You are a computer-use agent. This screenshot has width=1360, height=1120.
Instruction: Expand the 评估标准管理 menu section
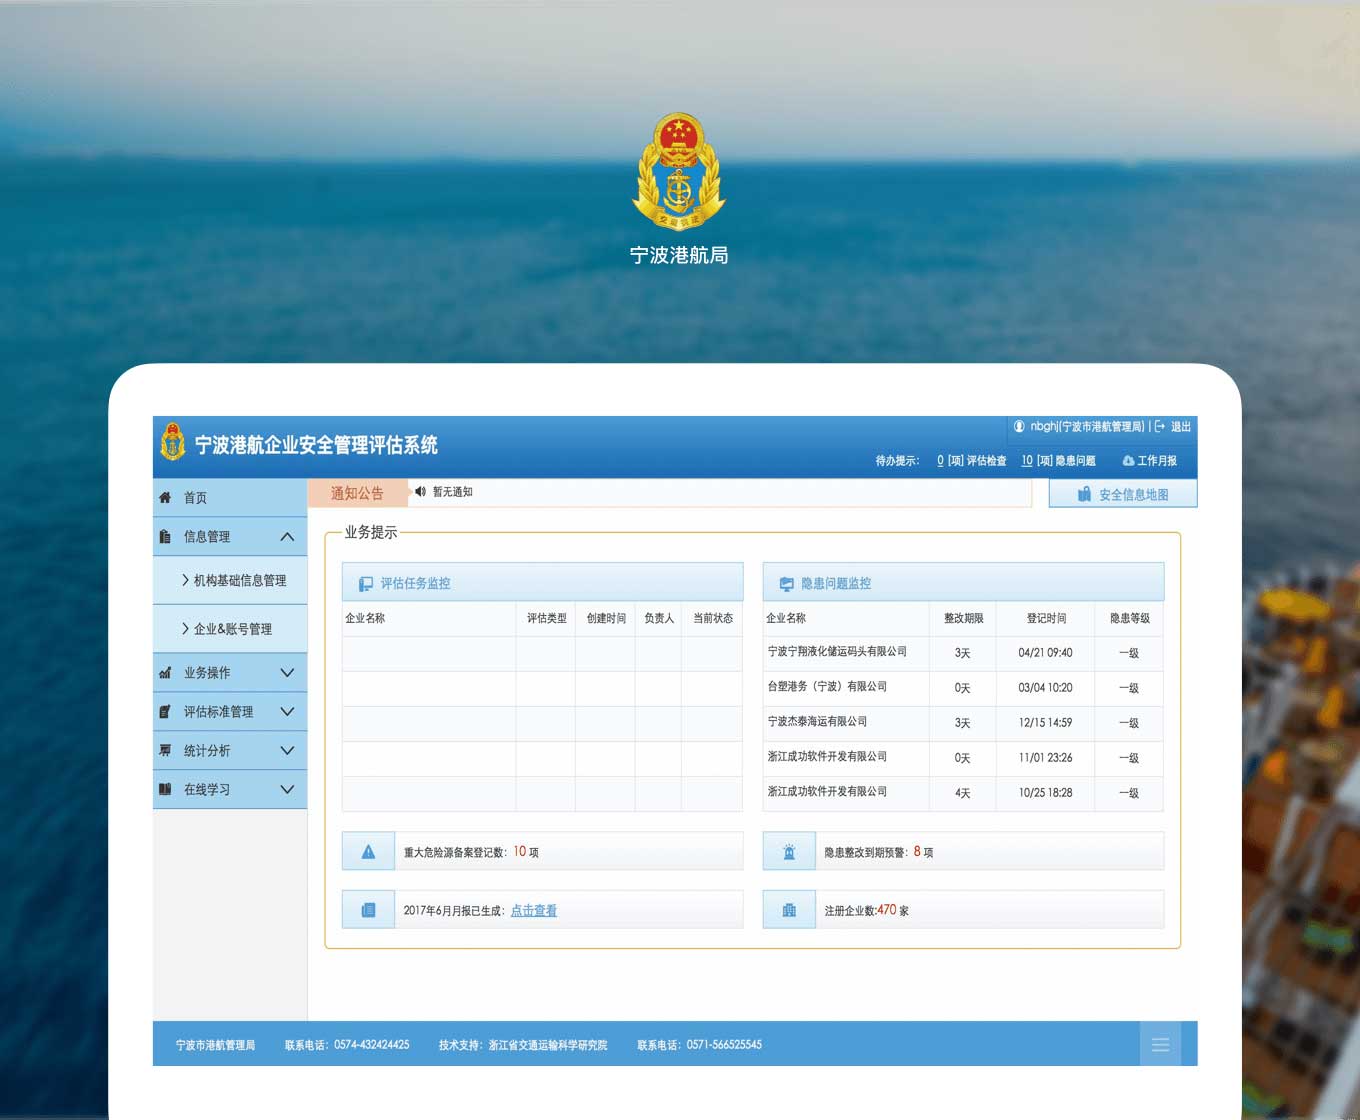coord(287,712)
